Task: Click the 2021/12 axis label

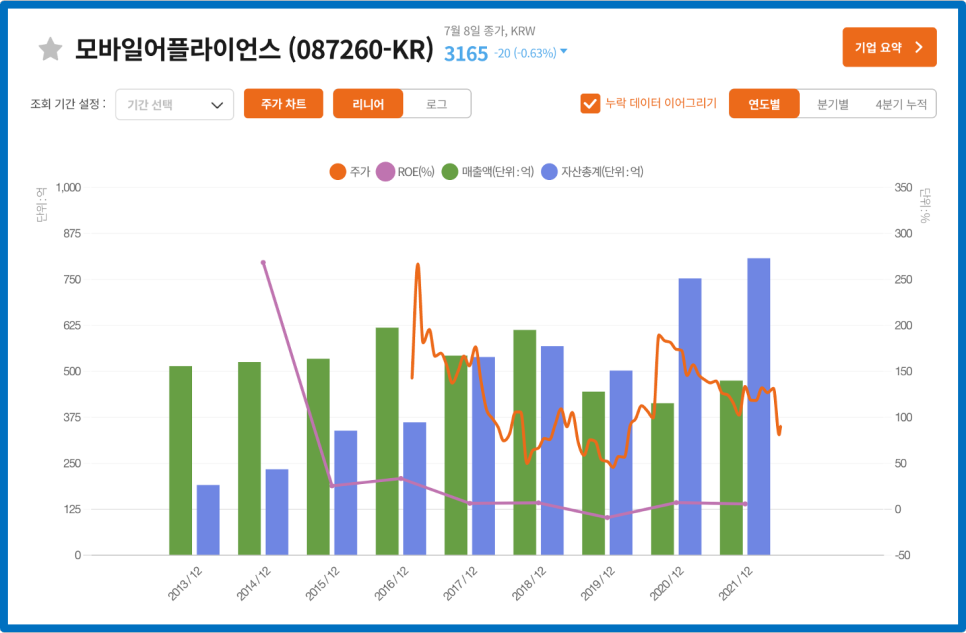Action: click(x=736, y=583)
